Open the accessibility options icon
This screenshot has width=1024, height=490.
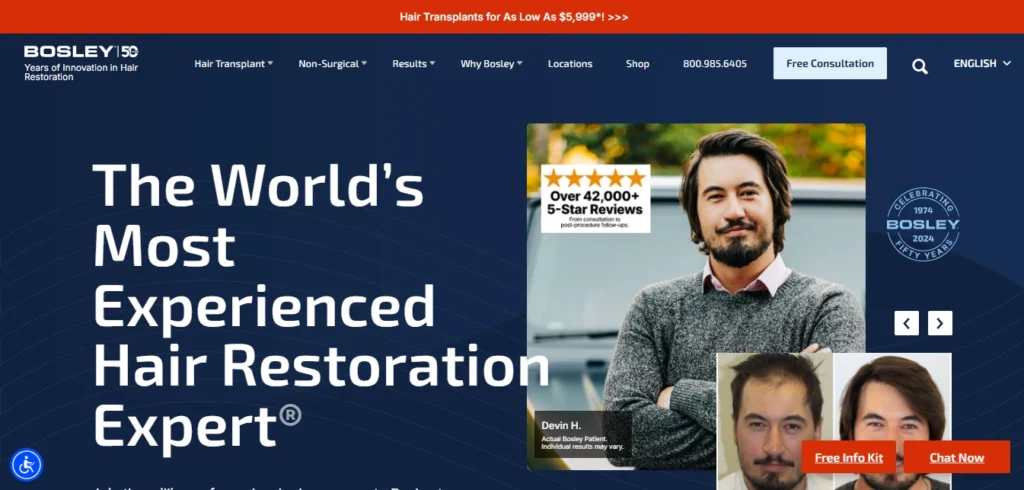(x=26, y=464)
